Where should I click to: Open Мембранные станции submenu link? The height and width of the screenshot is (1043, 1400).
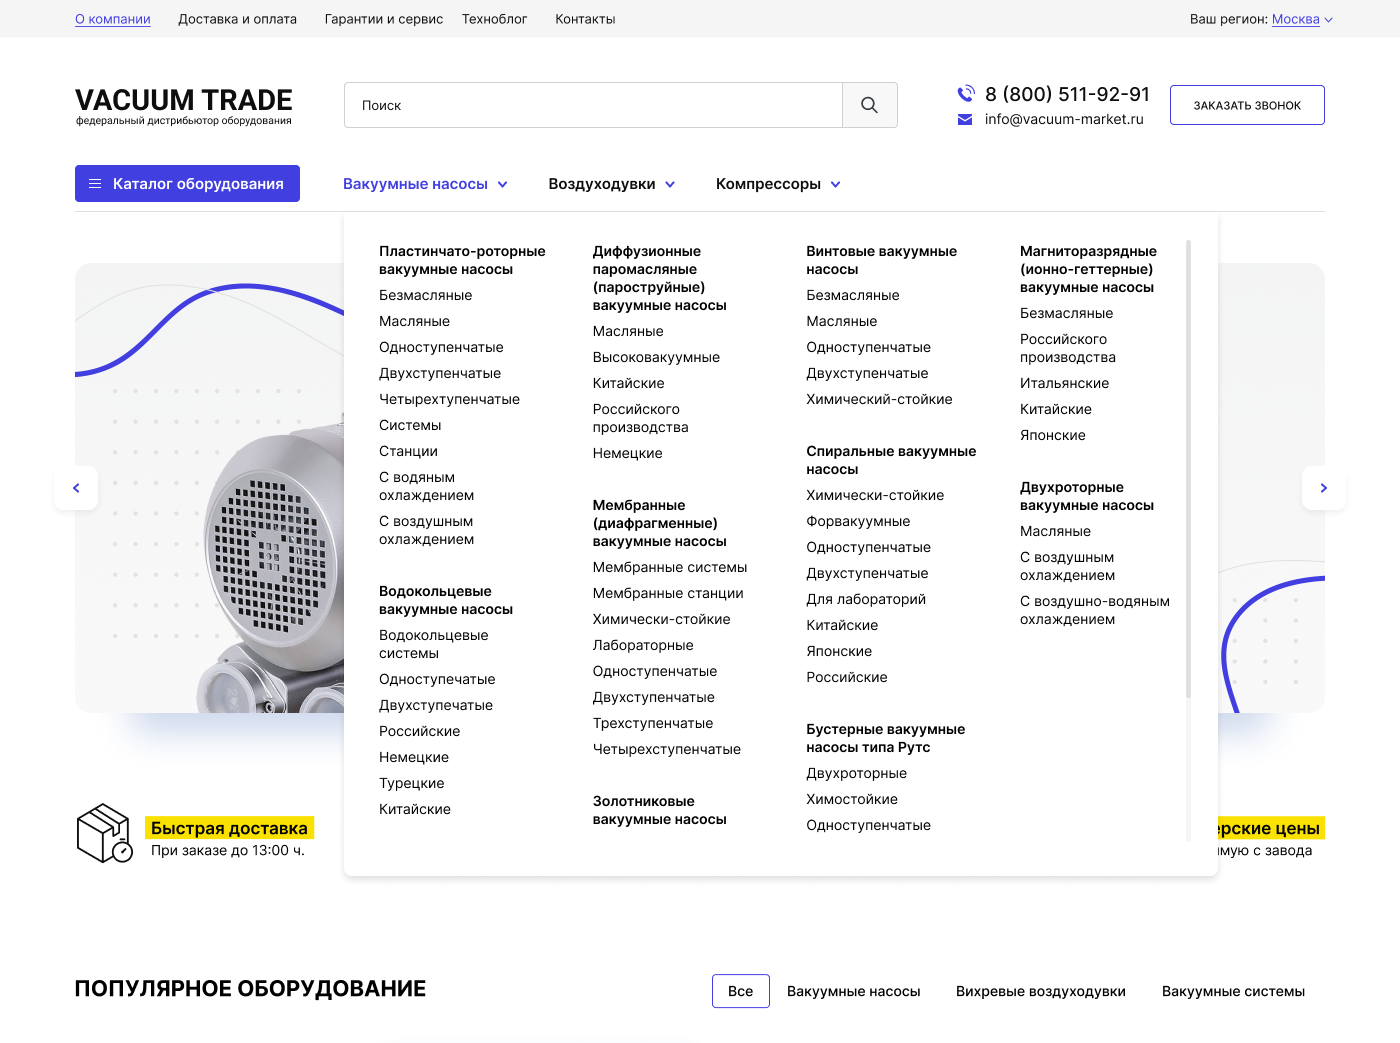pyautogui.click(x=667, y=593)
